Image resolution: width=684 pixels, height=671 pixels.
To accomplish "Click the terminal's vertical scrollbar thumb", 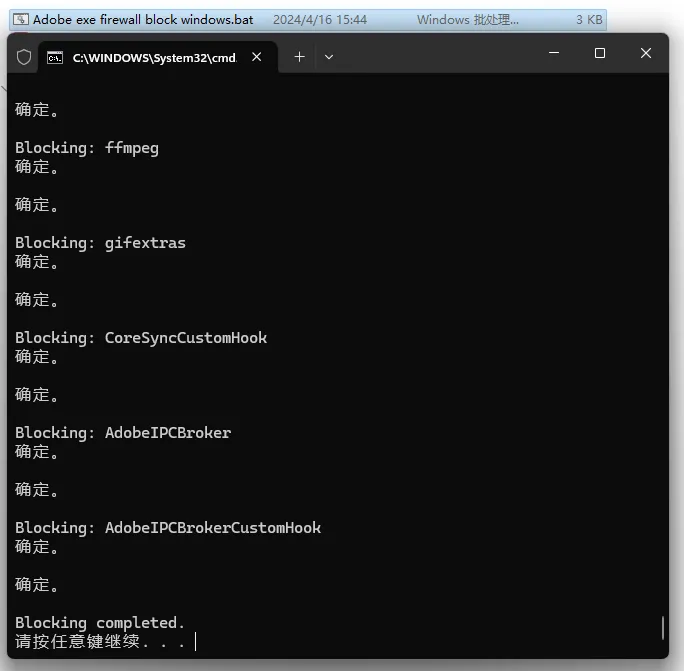I will point(662,627).
